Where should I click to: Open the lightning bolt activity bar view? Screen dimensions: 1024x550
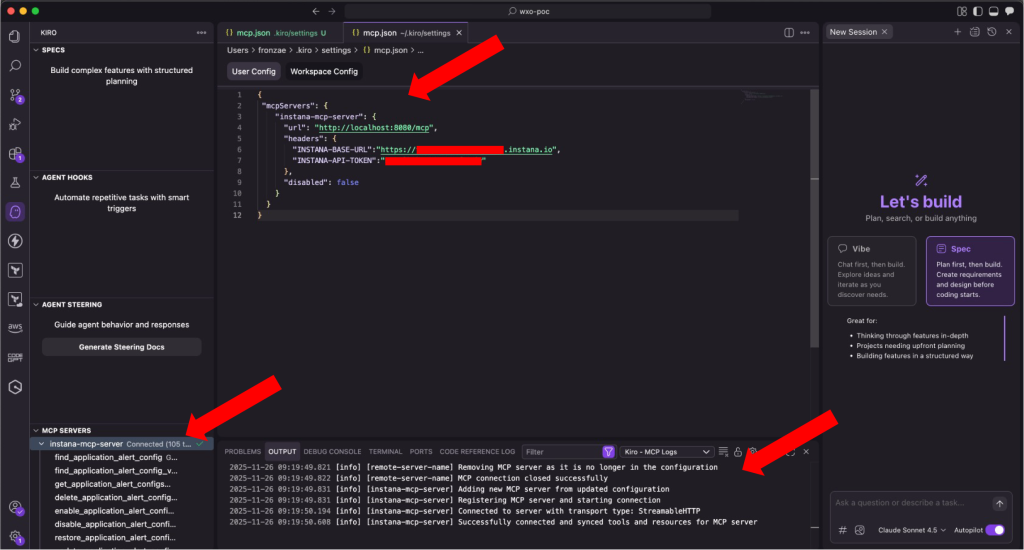pyautogui.click(x=14, y=241)
